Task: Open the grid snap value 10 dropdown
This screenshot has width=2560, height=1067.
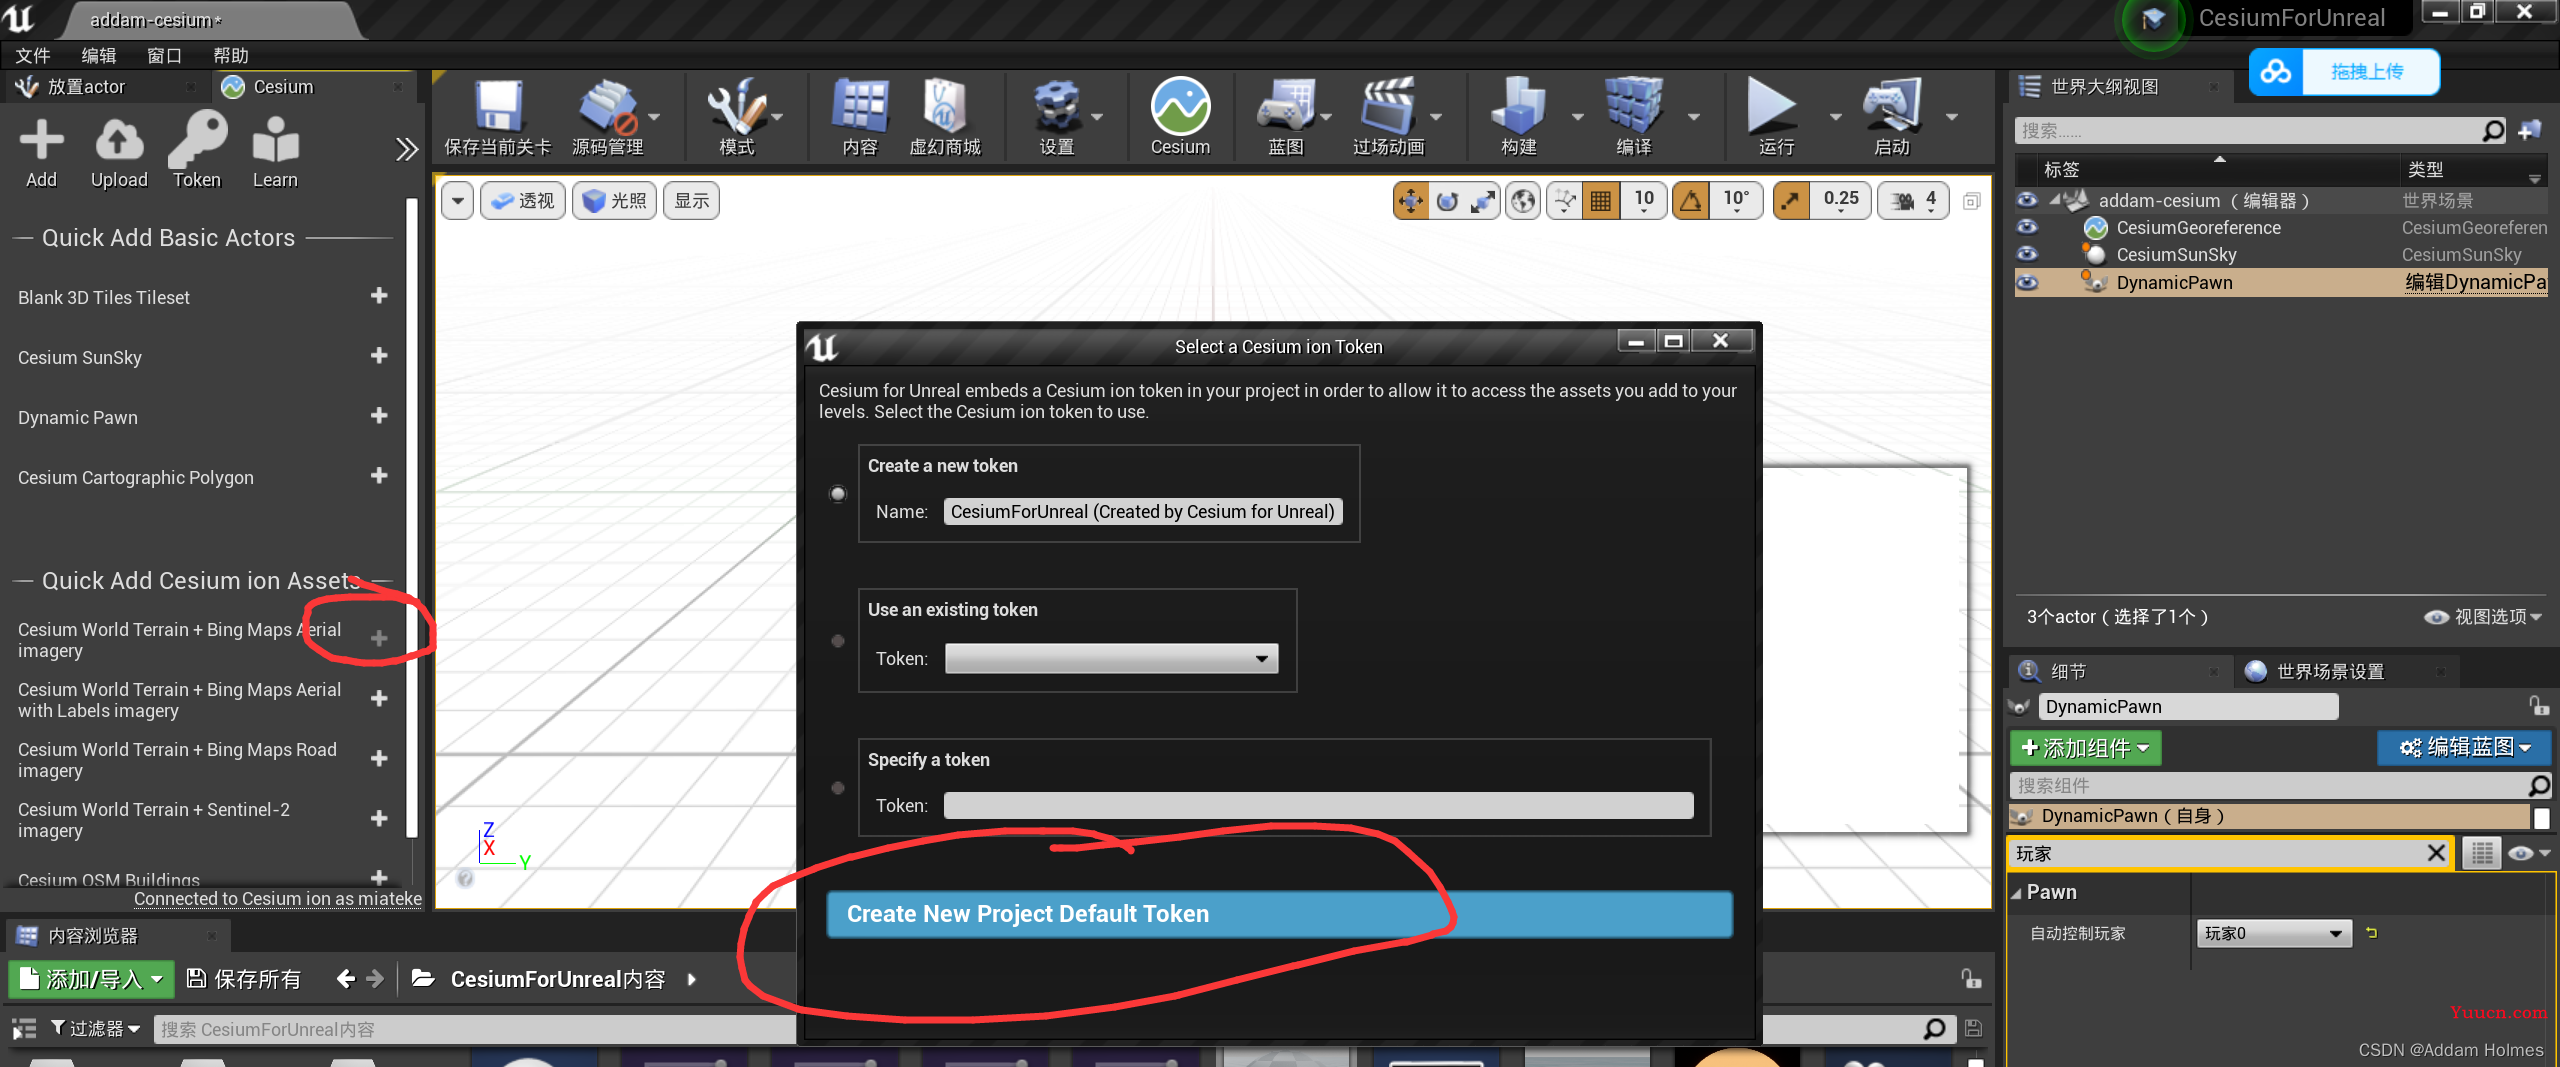Action: coord(1644,201)
